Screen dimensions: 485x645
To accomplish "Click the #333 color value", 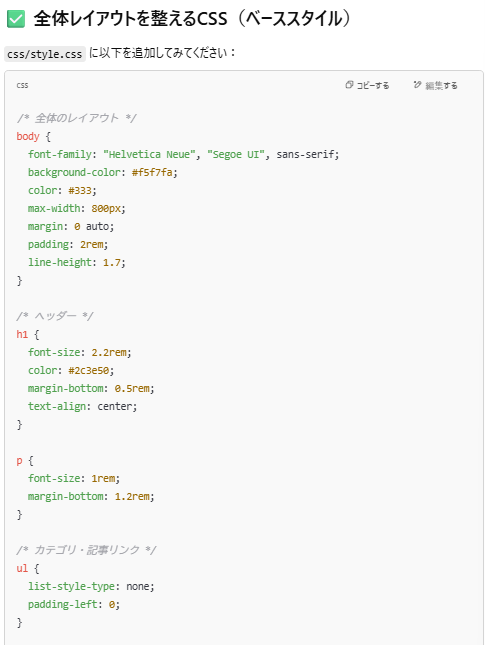I will [80, 190].
